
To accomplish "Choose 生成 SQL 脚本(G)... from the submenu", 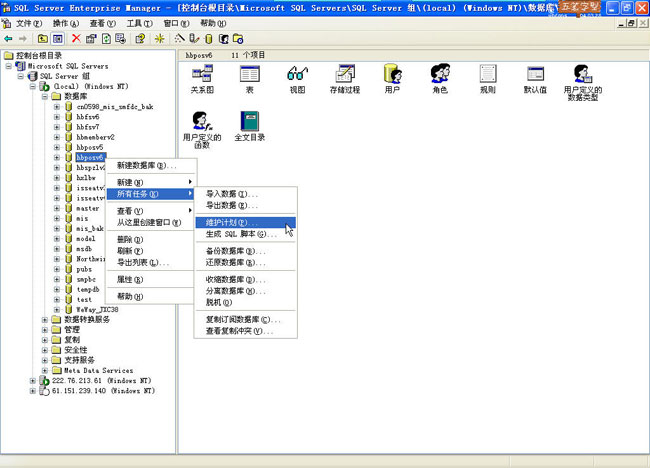I will (x=245, y=234).
